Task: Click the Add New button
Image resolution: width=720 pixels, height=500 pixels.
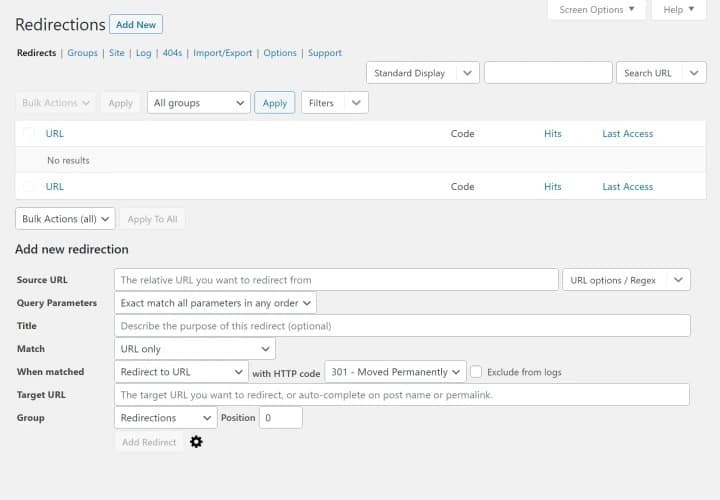Action: [136, 25]
